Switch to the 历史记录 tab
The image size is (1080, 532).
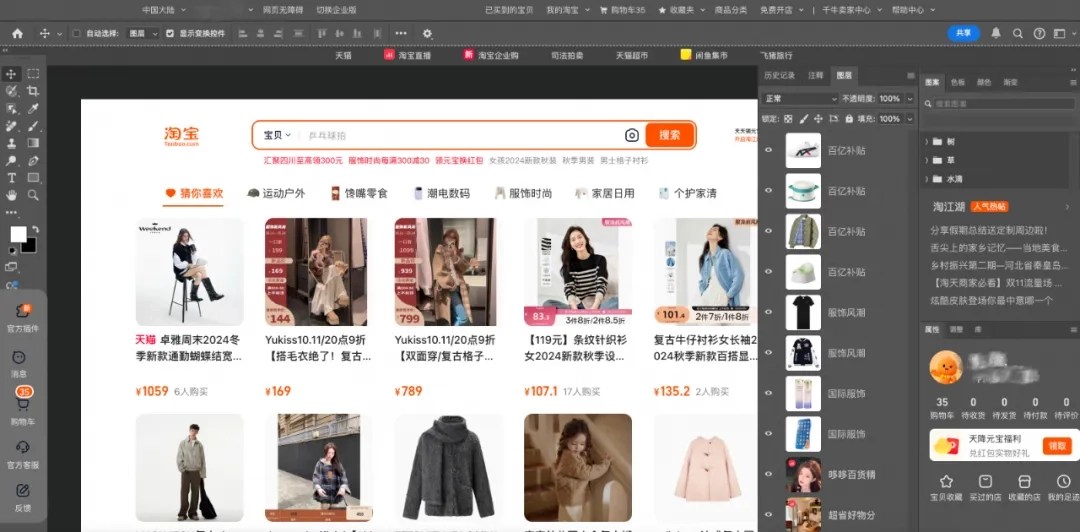779,75
